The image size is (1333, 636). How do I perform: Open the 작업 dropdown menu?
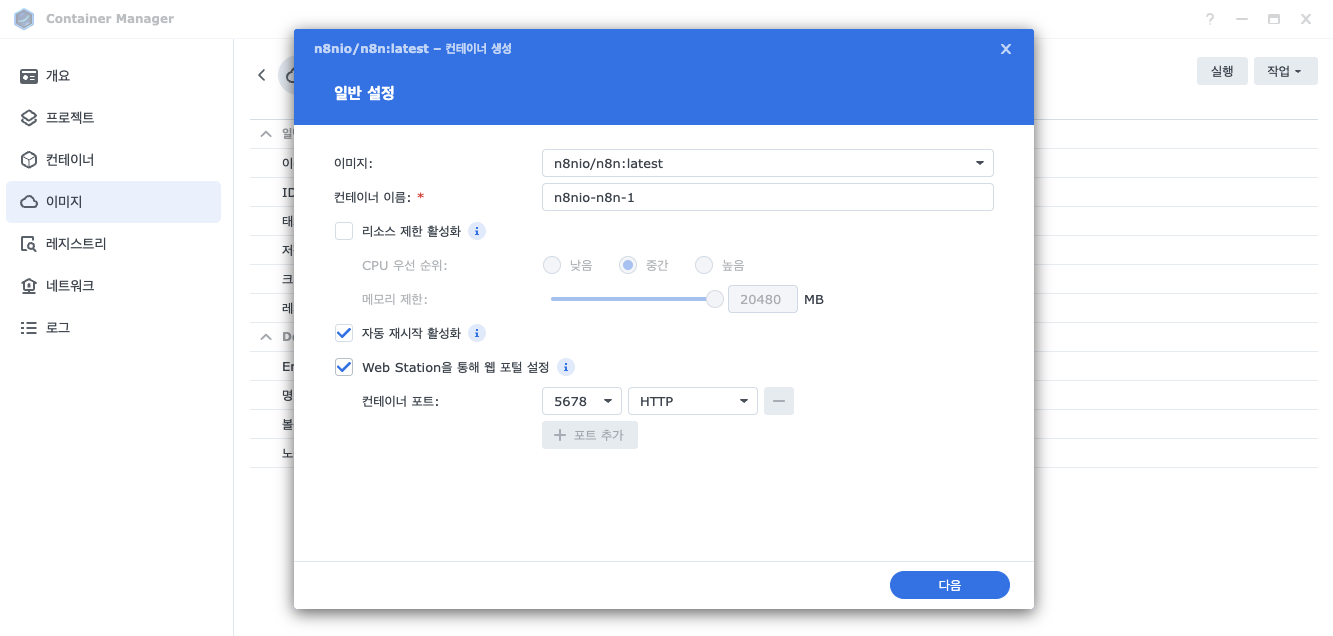(1285, 71)
